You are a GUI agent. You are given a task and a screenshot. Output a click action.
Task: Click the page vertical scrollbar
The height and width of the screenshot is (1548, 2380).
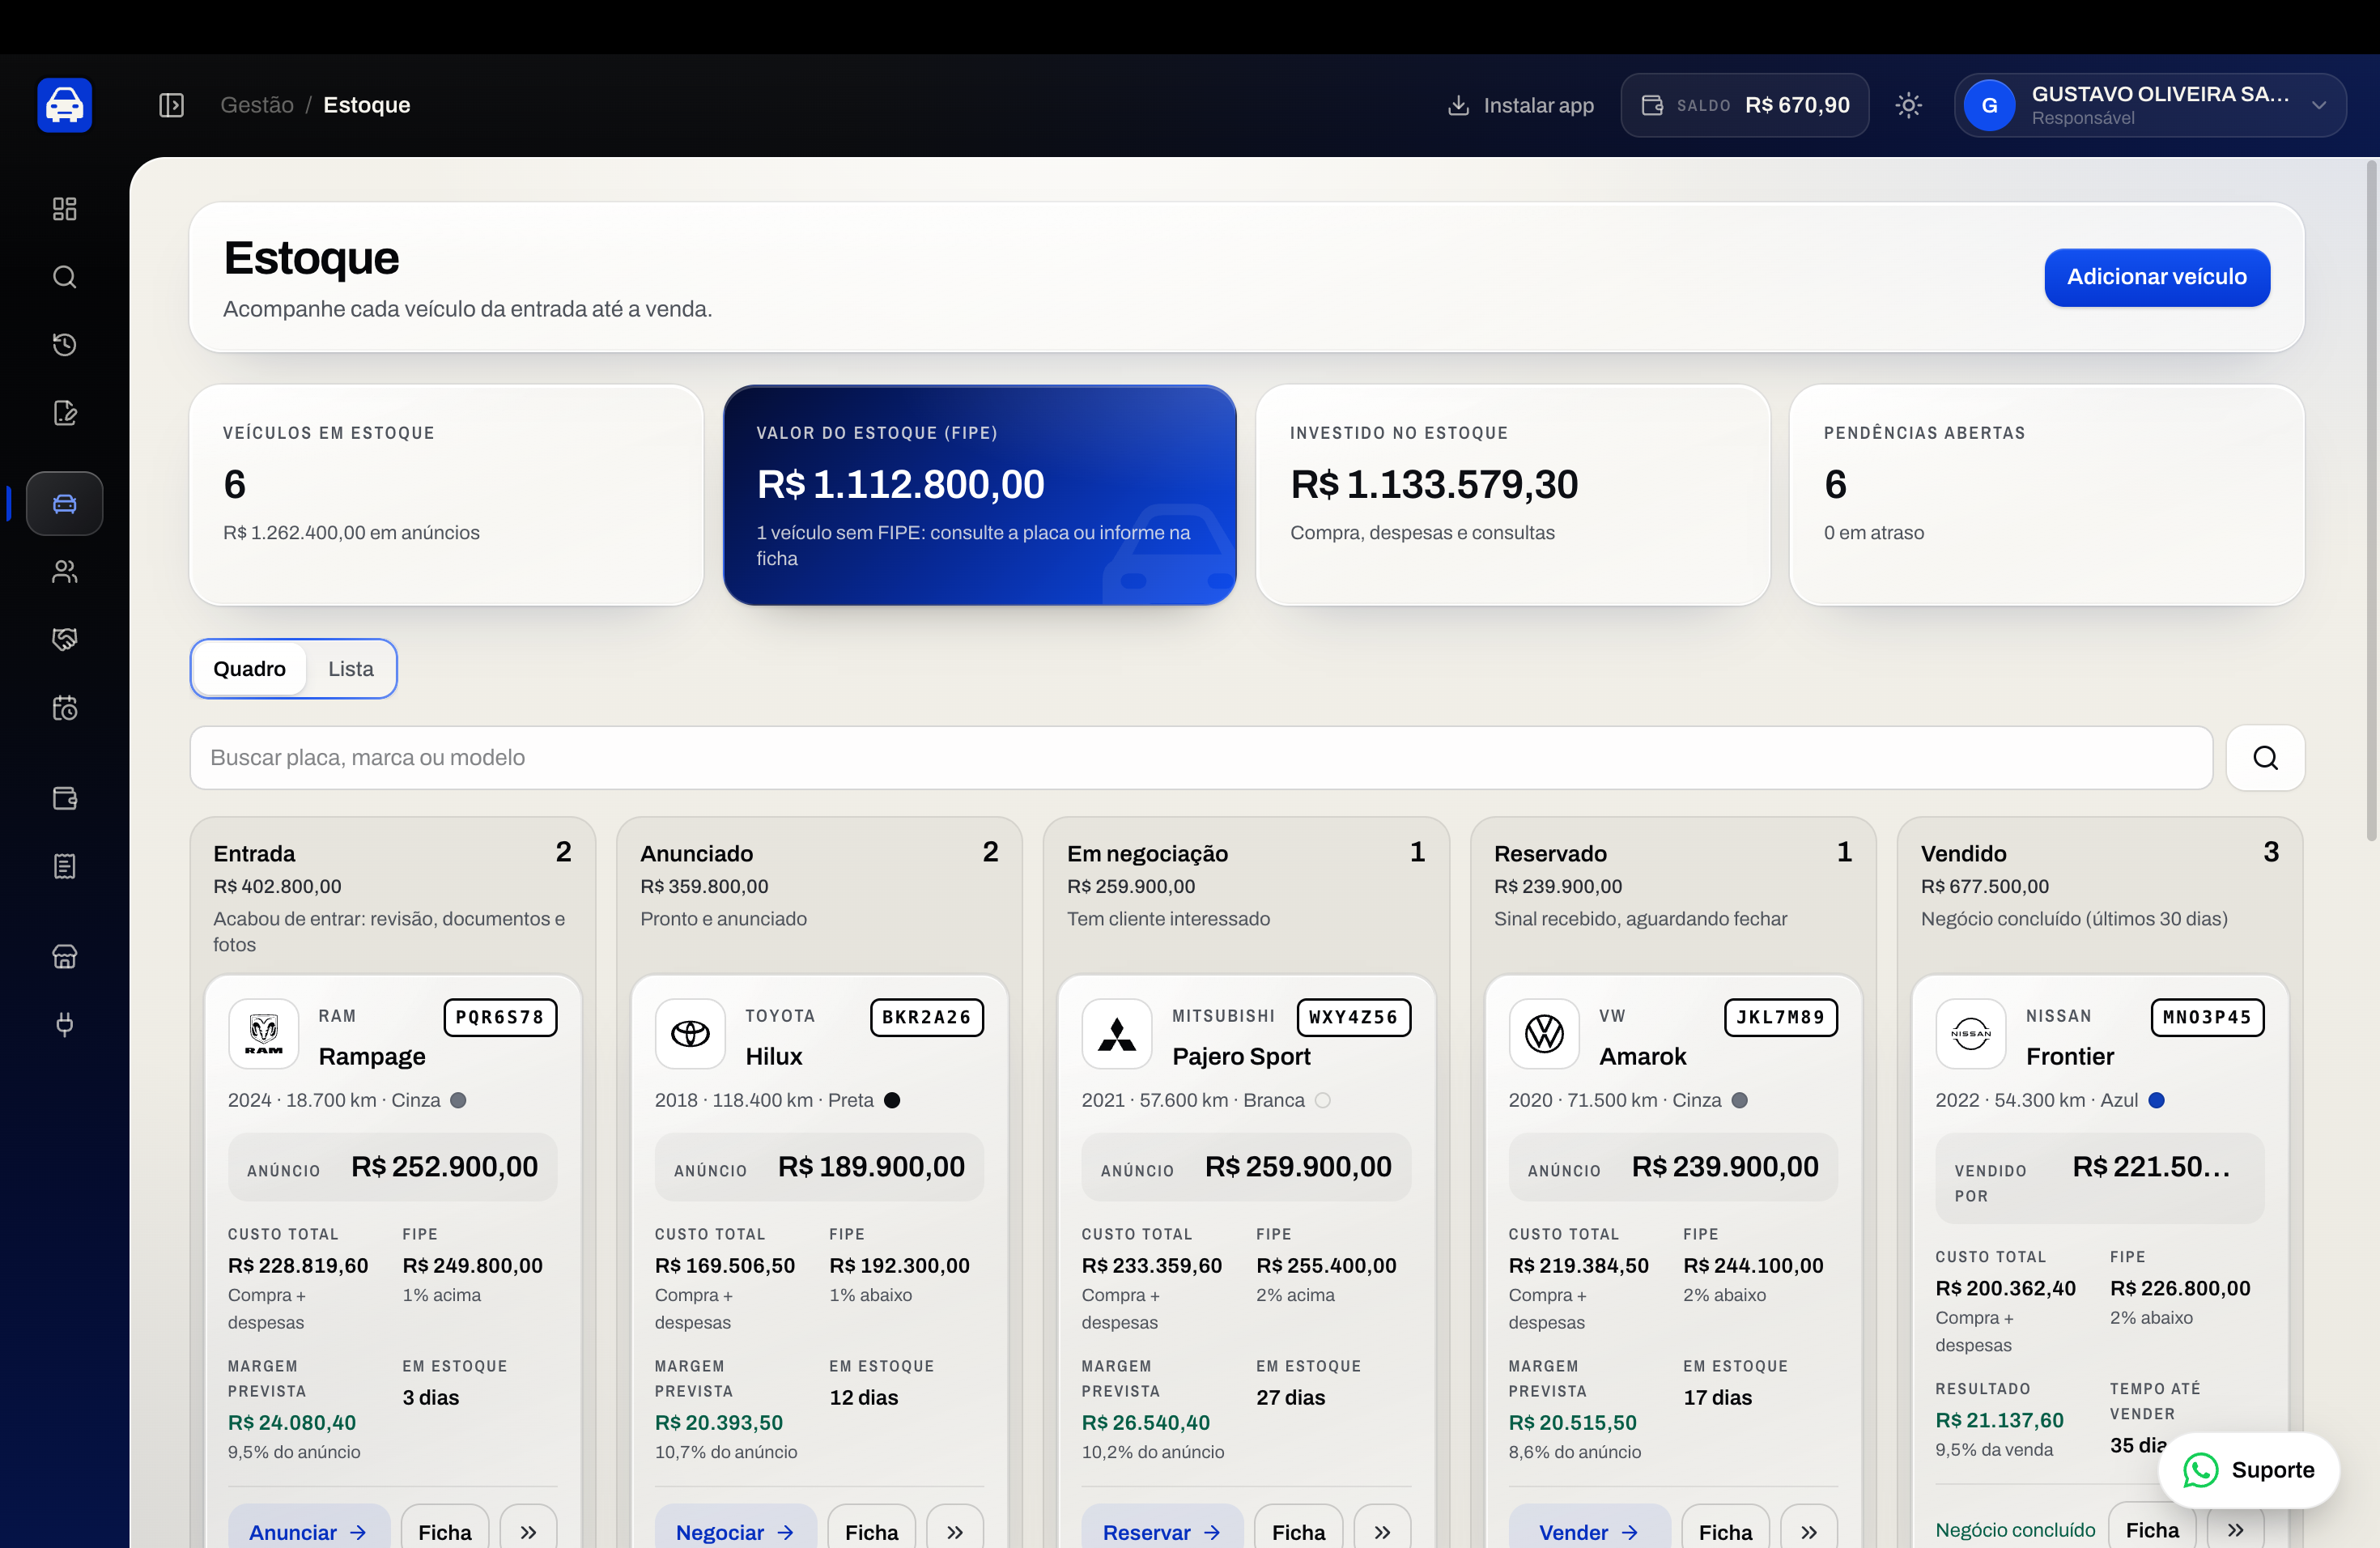tap(2371, 500)
